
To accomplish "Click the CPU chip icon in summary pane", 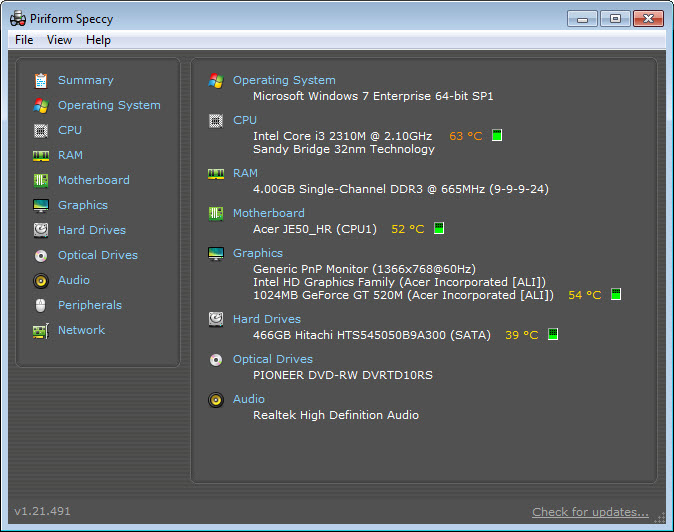I will tap(216, 121).
